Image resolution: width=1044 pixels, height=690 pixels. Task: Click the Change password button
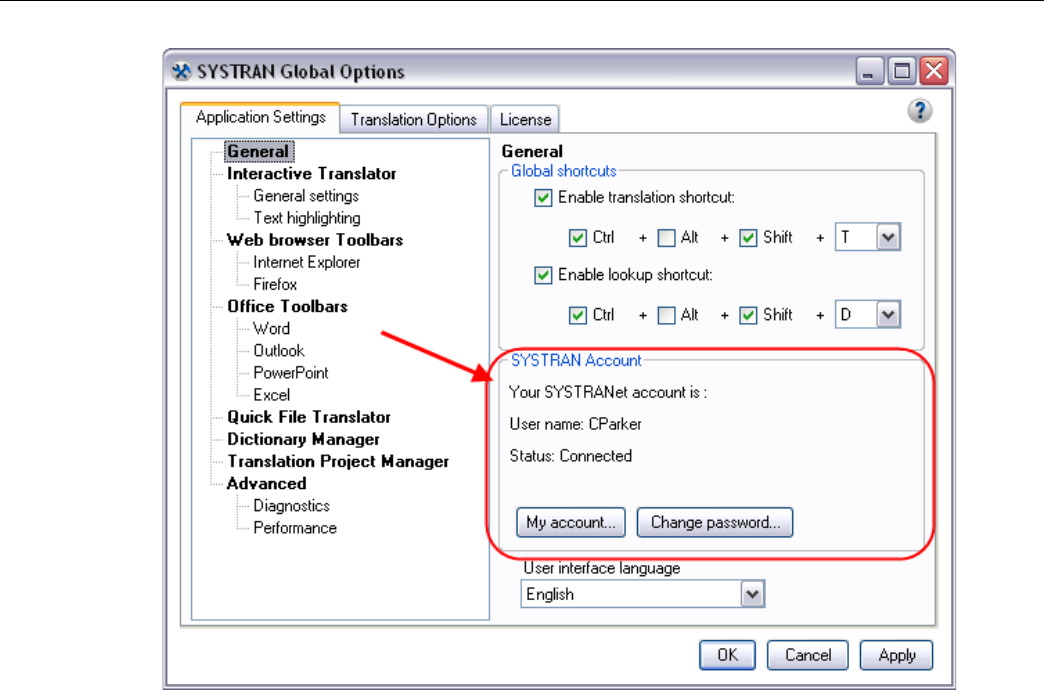(715, 522)
